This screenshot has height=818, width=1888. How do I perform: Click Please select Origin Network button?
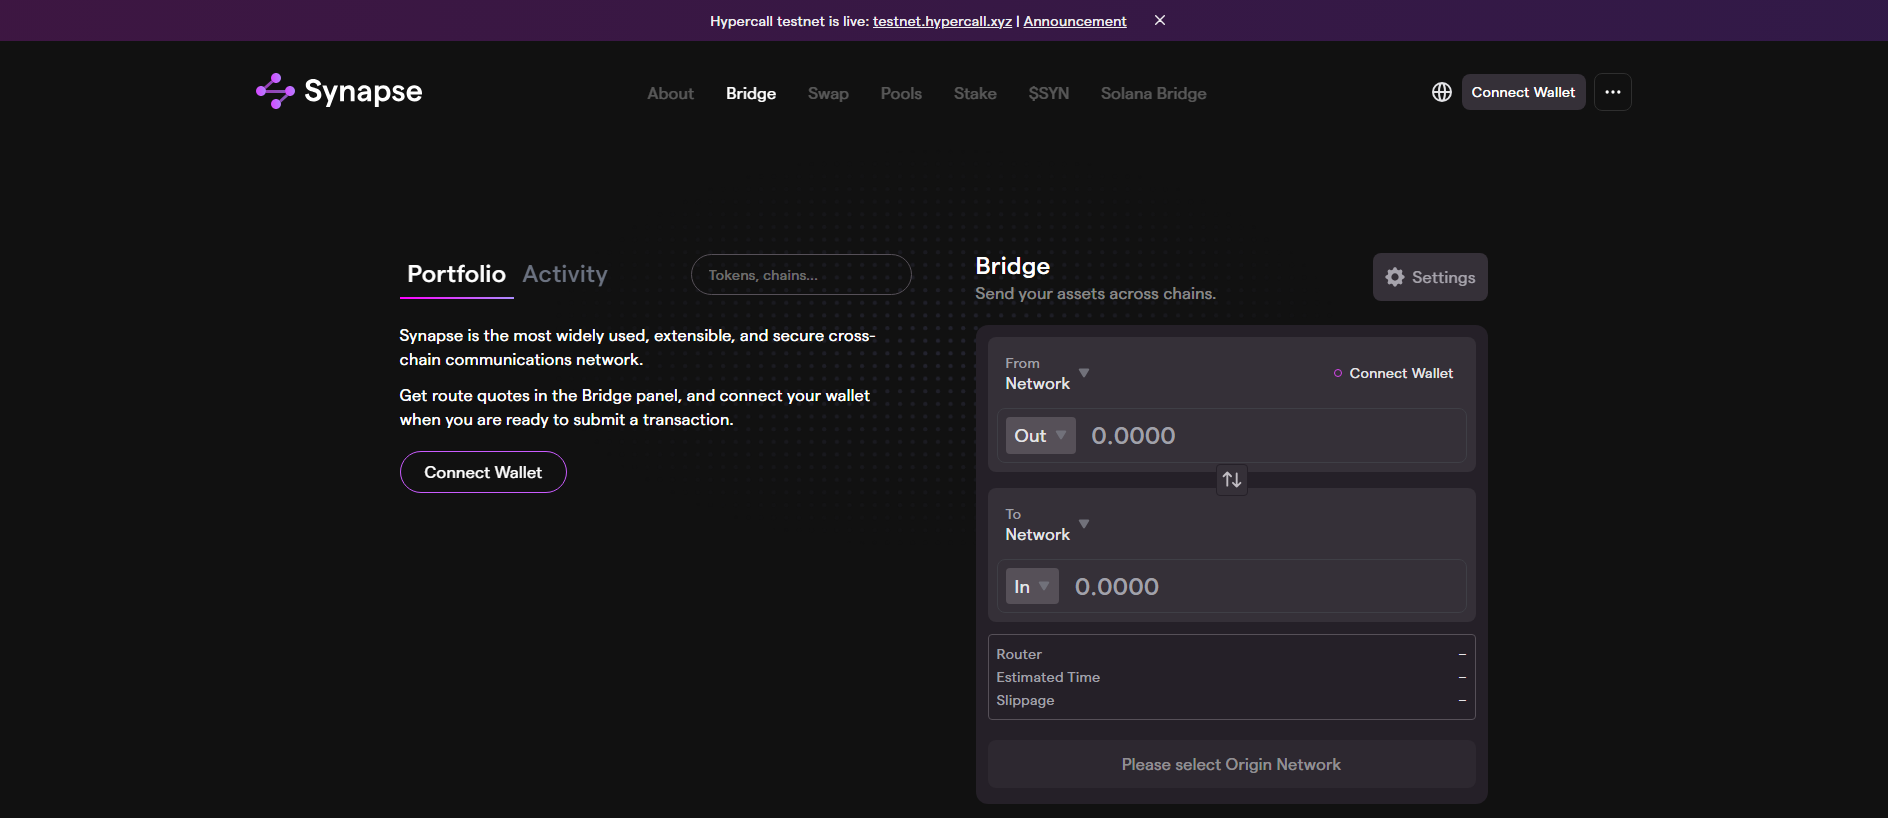coord(1231,764)
